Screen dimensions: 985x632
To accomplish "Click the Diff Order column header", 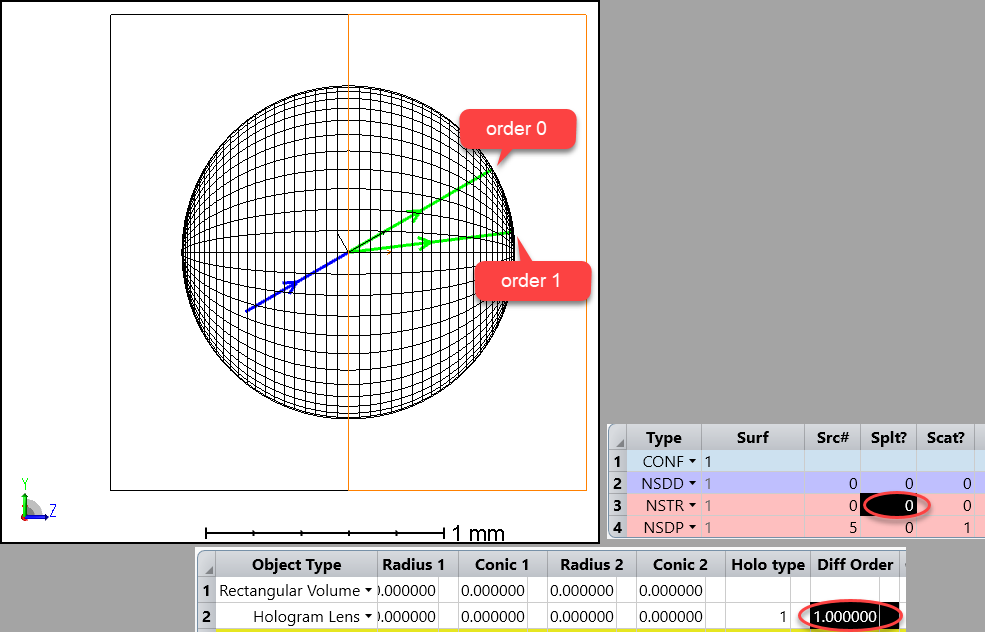I will pos(855,565).
